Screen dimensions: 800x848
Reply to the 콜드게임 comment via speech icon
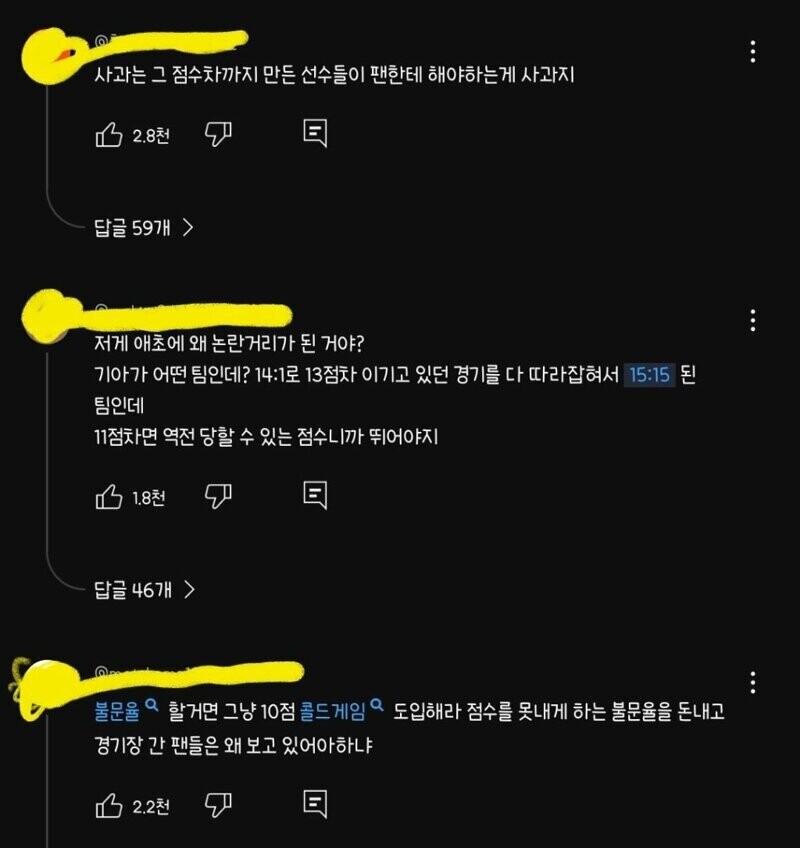(x=315, y=804)
